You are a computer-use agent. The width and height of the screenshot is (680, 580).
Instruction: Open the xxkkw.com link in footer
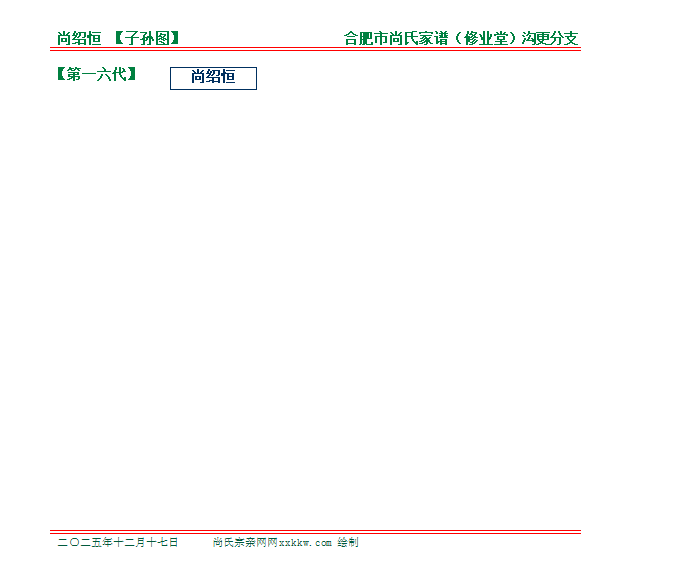[x=304, y=542]
